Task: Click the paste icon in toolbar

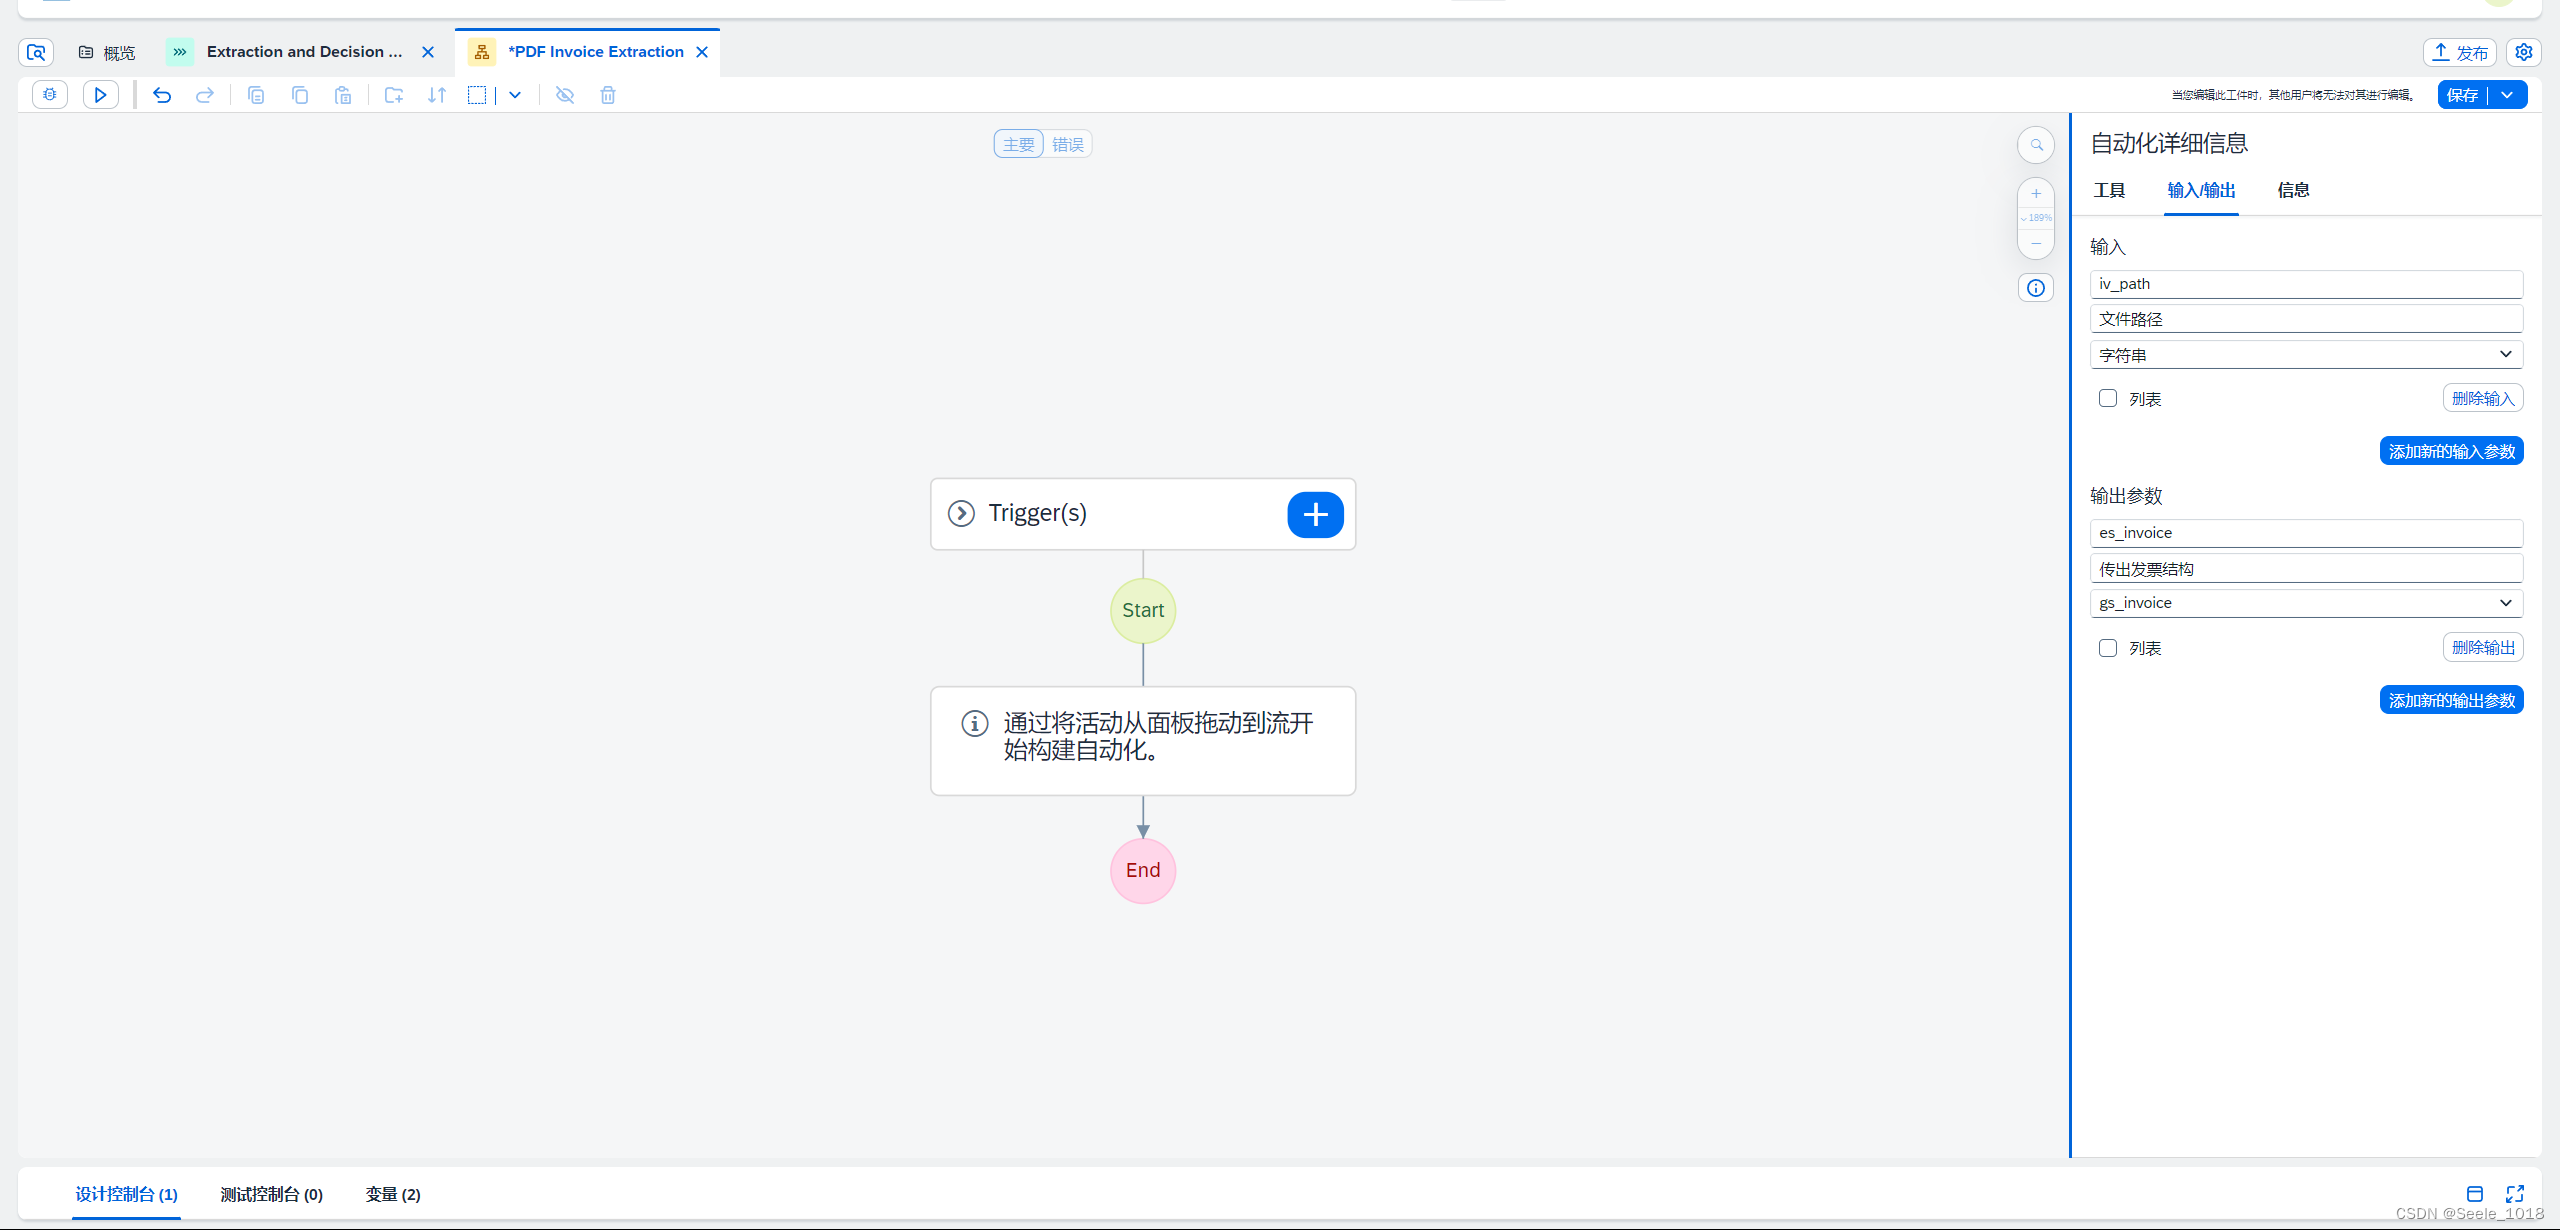Action: tap(343, 95)
